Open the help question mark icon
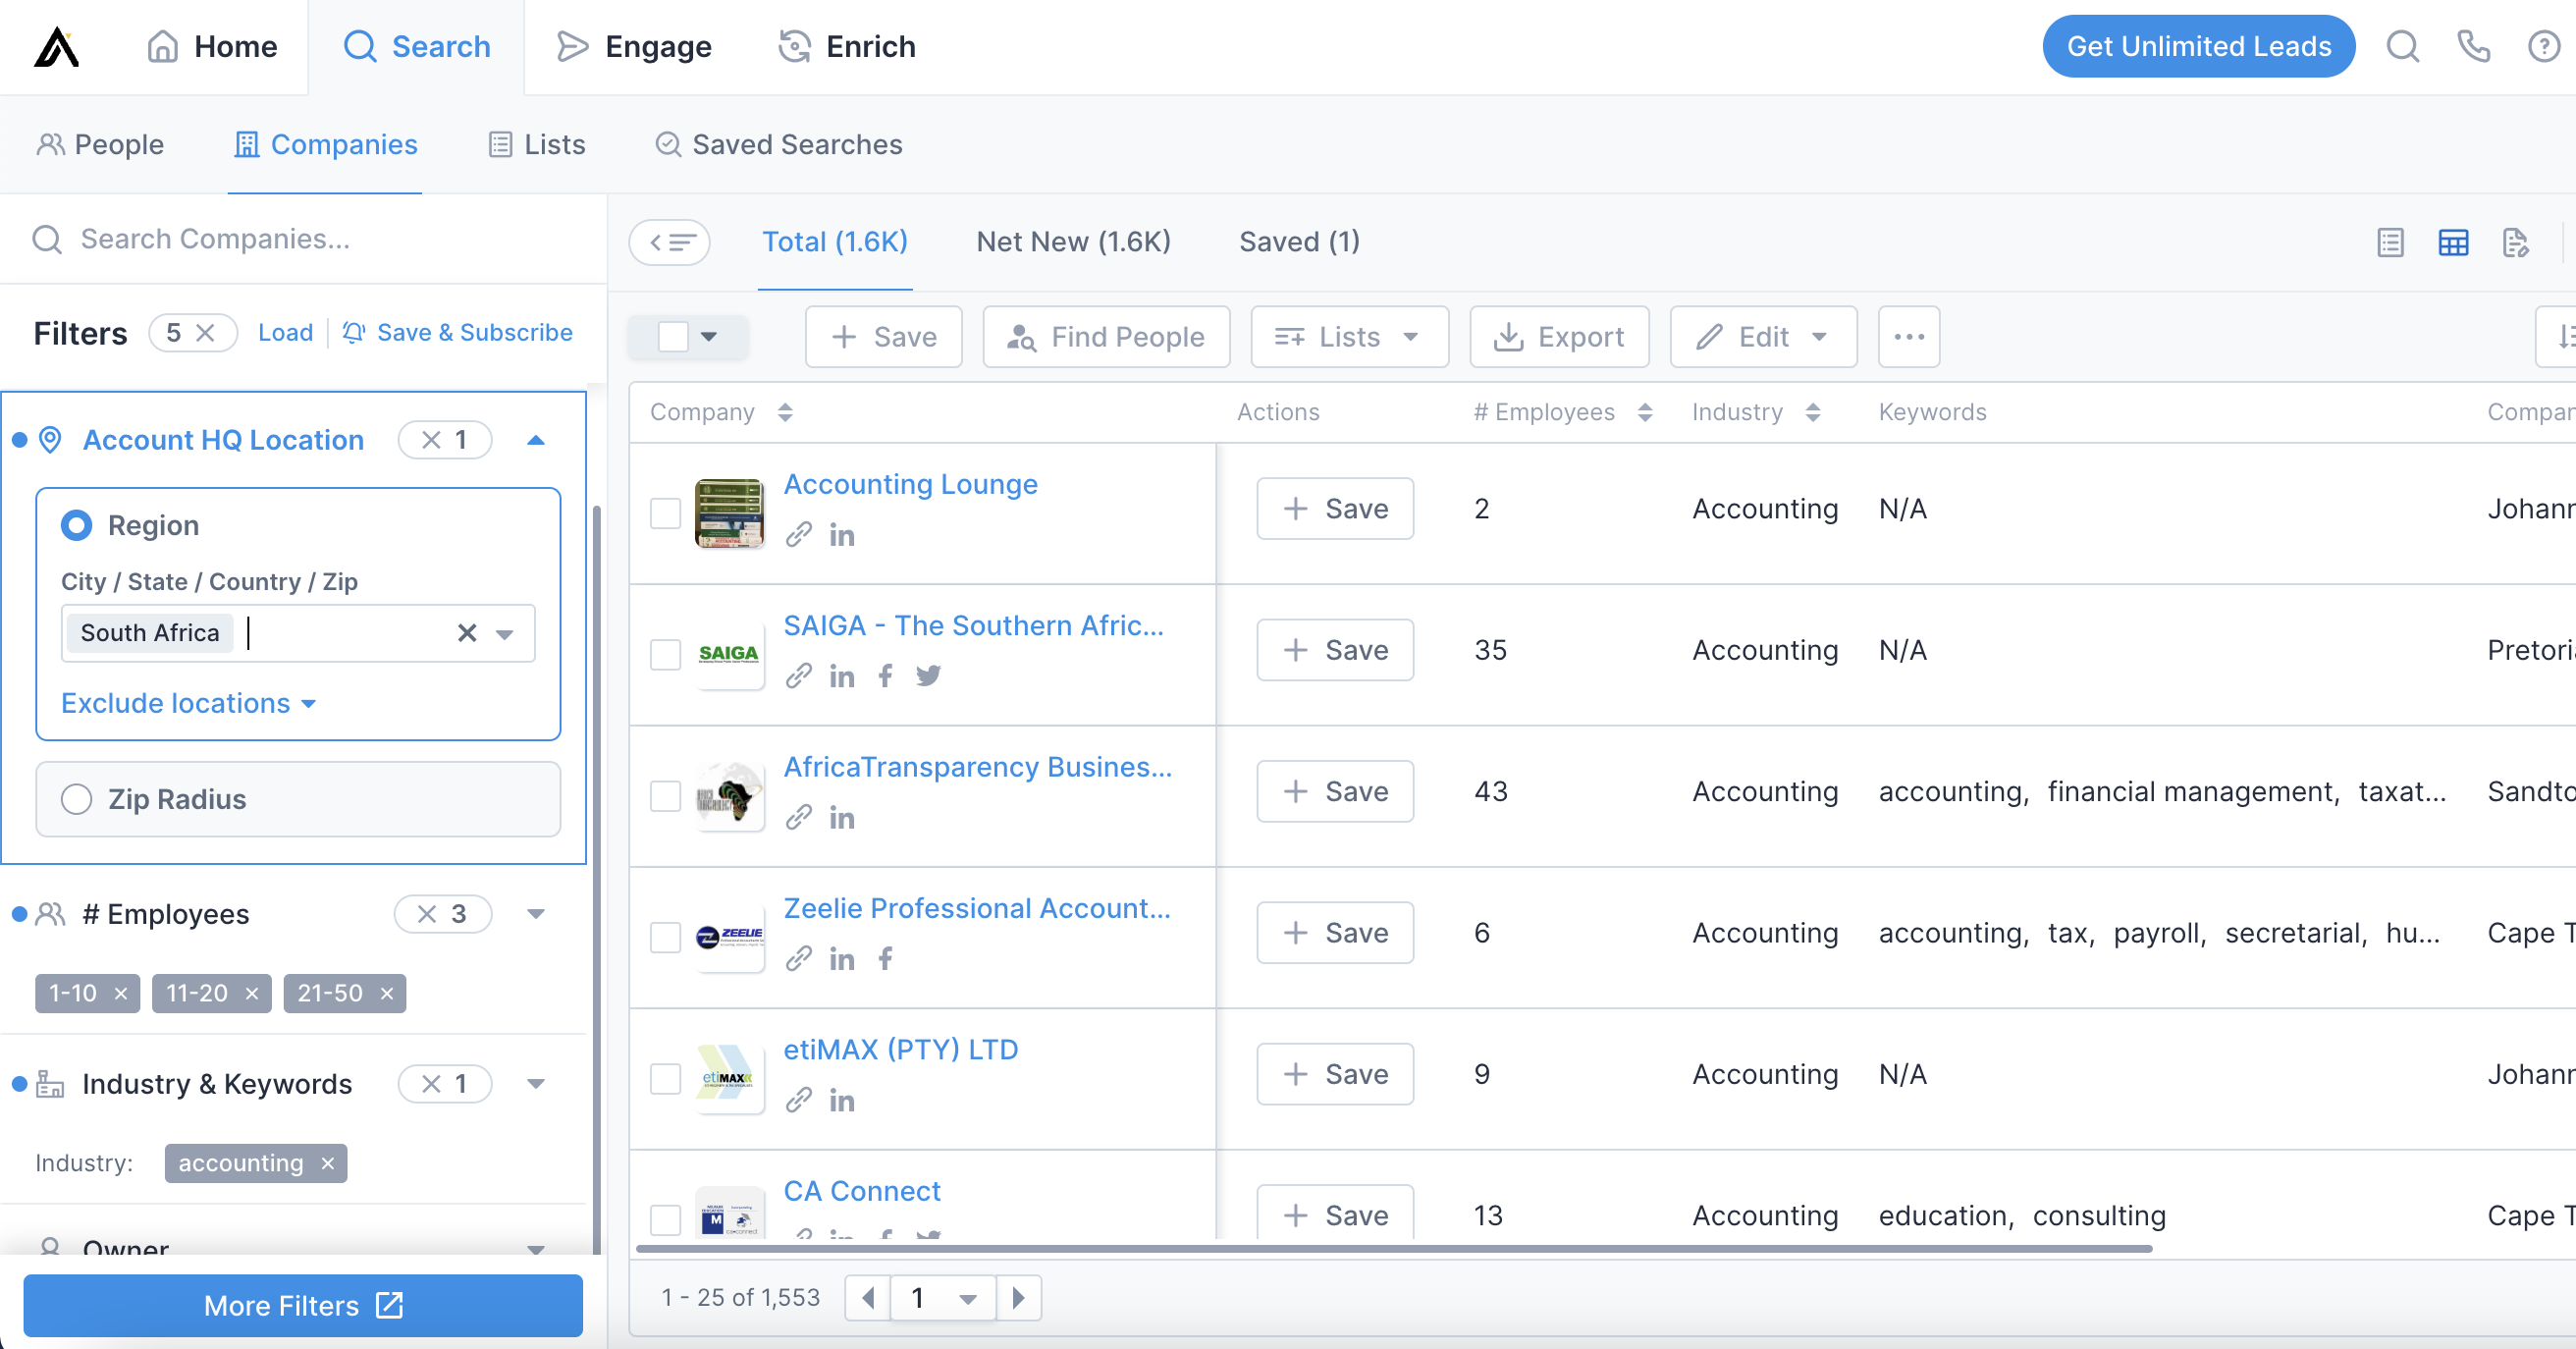This screenshot has height=1349, width=2576. 2543,46
